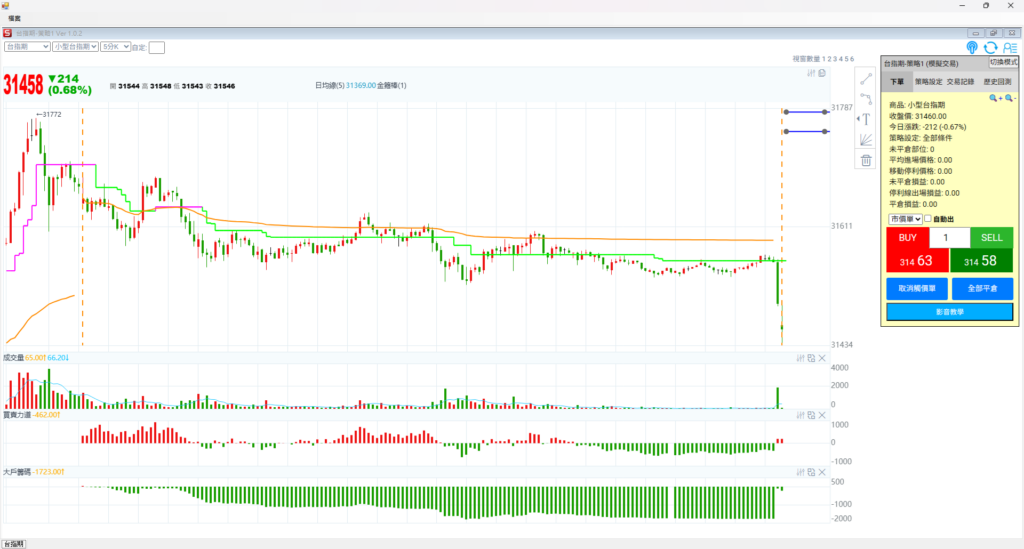Image resolution: width=1024 pixels, height=549 pixels.
Task: Click the 自定 custom interval input box
Action: 157,46
